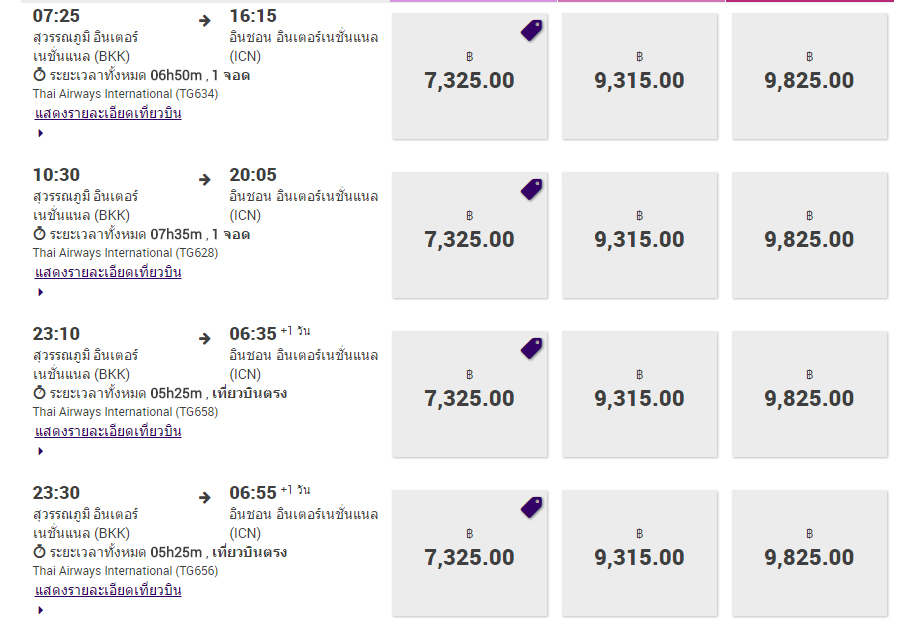The image size is (910, 627).
Task: Pick the 9,315.00 fare for TG656
Action: tap(640, 553)
